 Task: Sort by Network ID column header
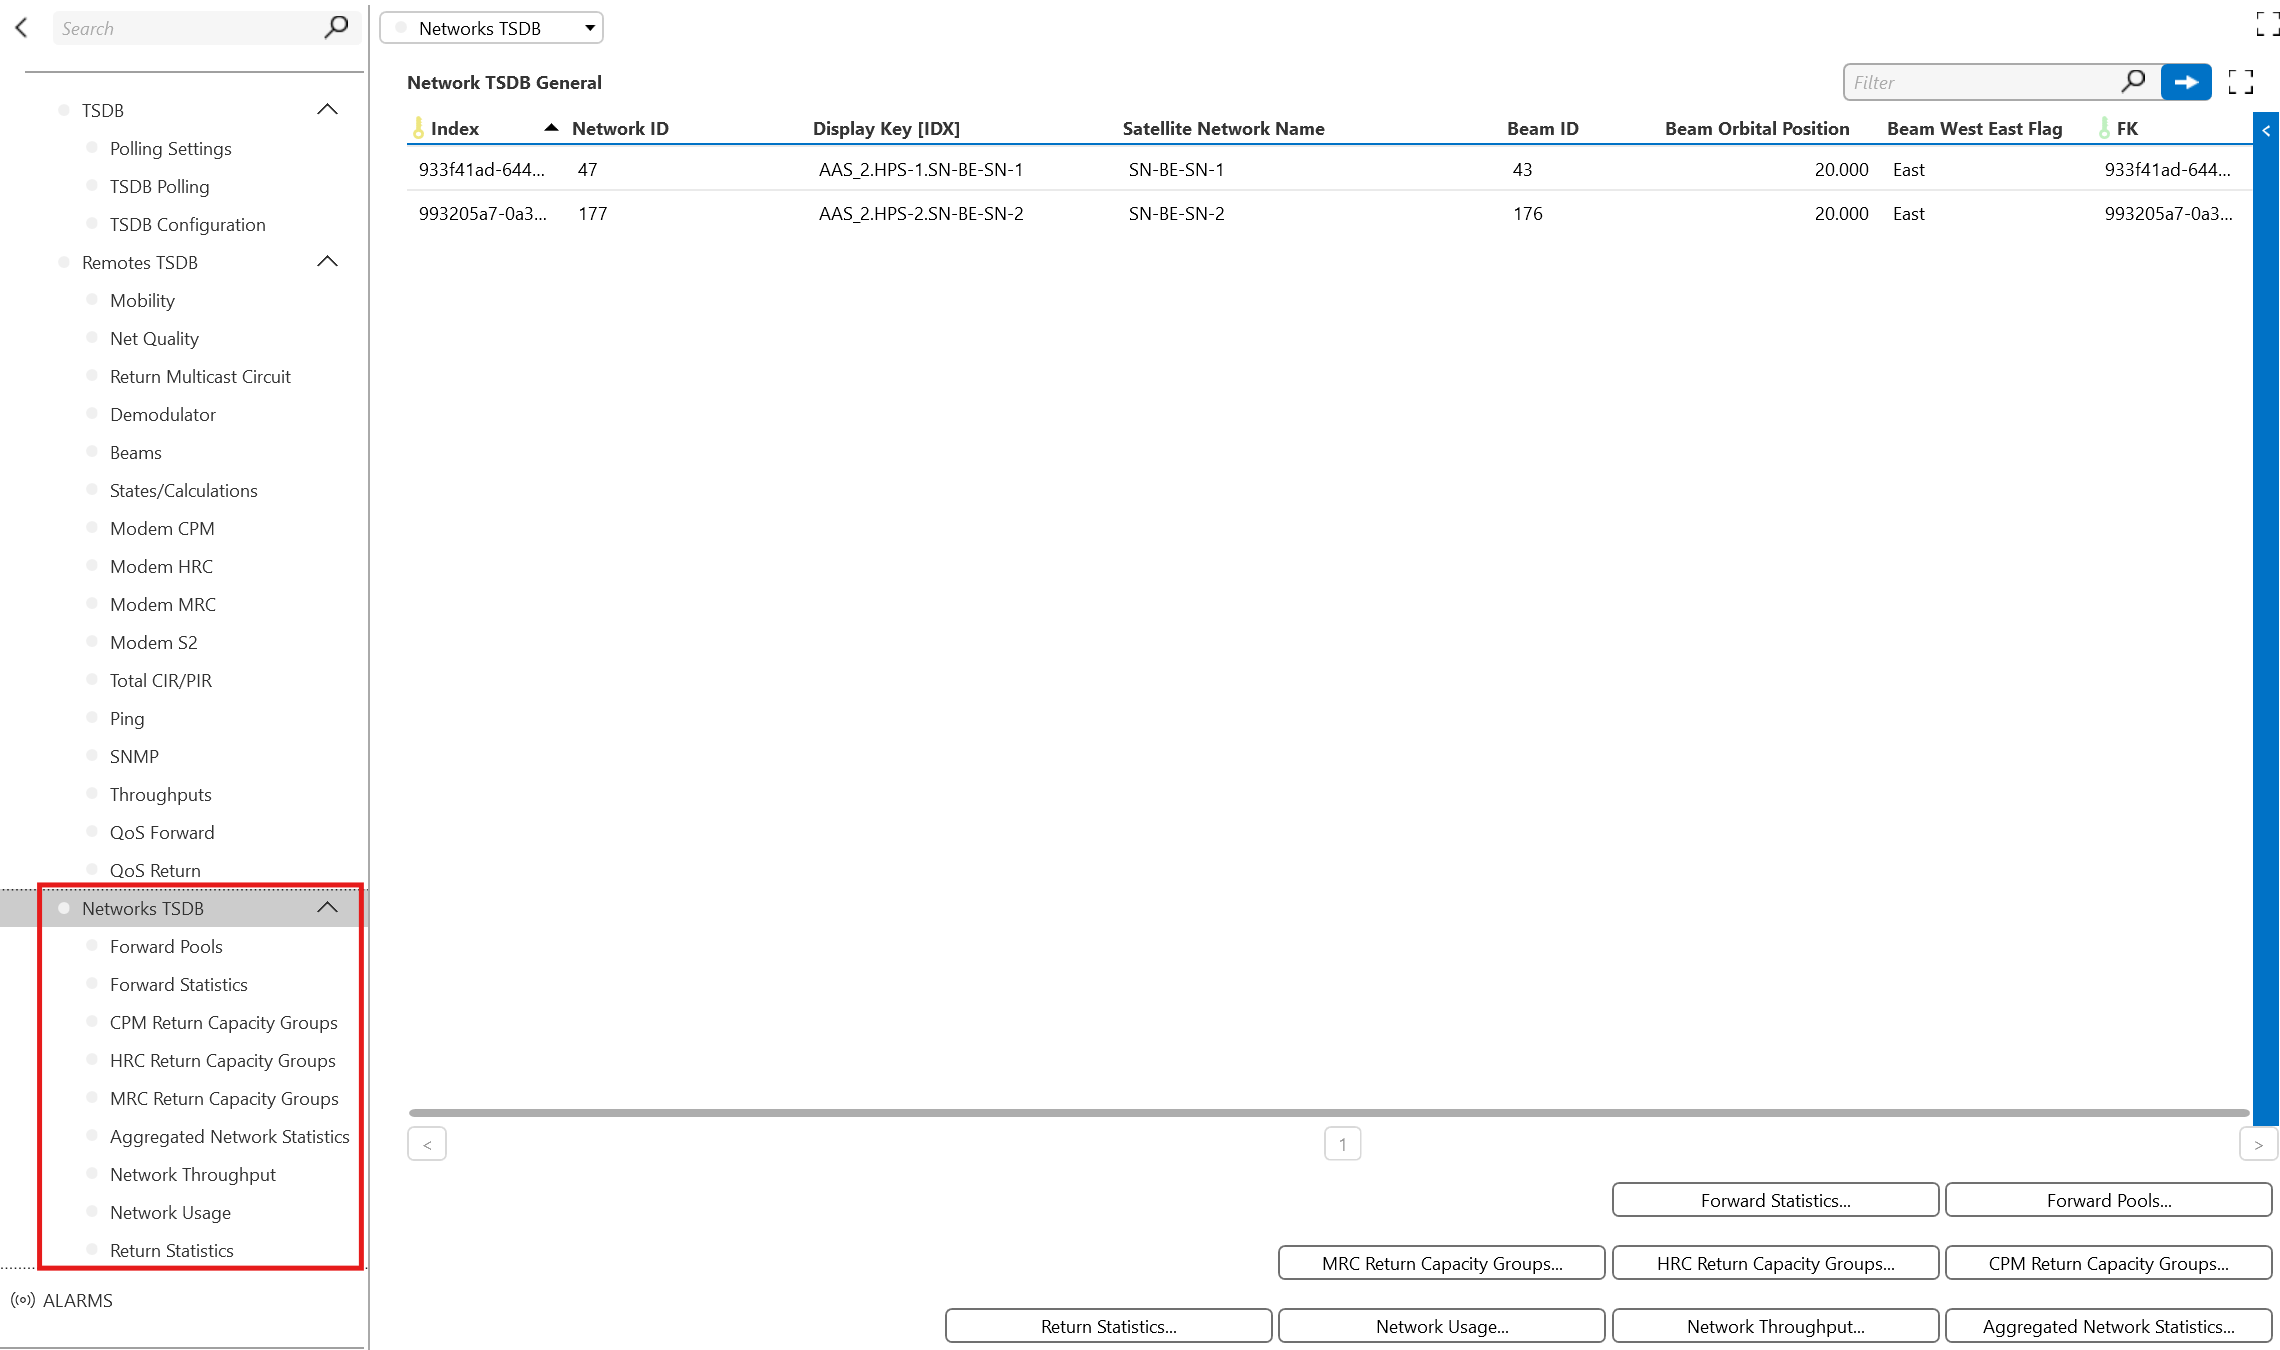[620, 128]
